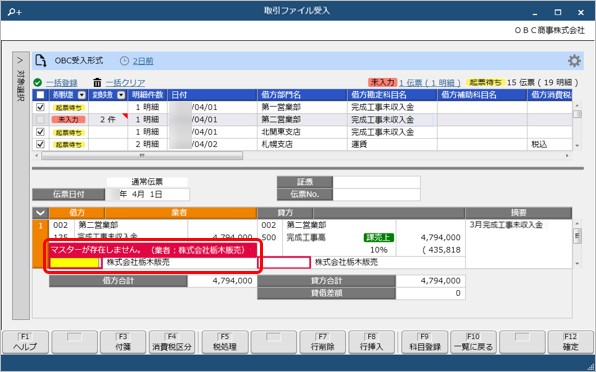This screenshot has width=596, height=372.
Task: Click the OBC受入形式 file icon
Action: (x=41, y=61)
